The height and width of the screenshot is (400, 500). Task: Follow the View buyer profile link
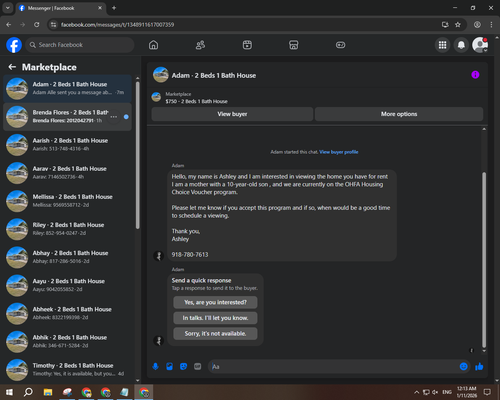339,152
